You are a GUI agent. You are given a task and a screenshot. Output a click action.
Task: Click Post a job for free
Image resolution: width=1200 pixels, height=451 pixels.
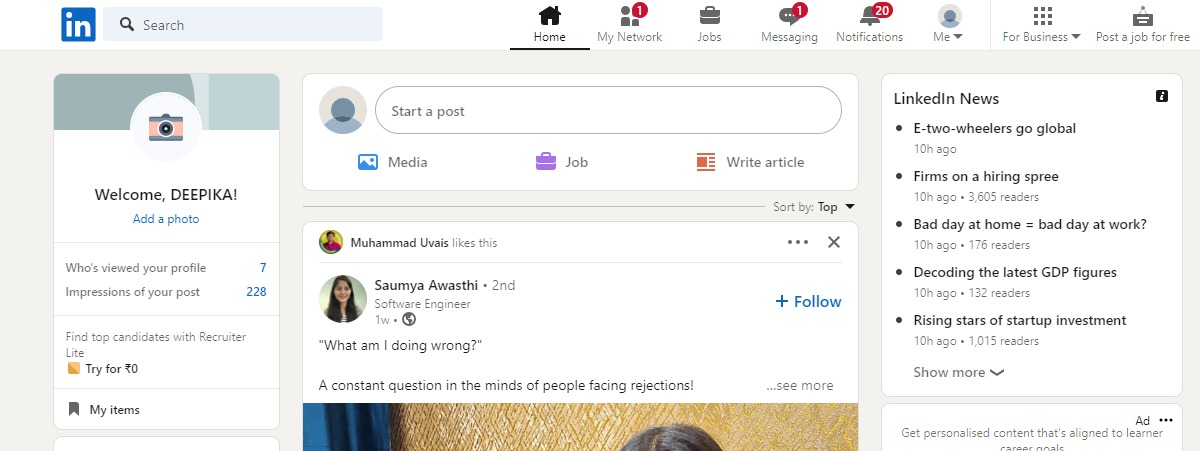(x=1143, y=25)
